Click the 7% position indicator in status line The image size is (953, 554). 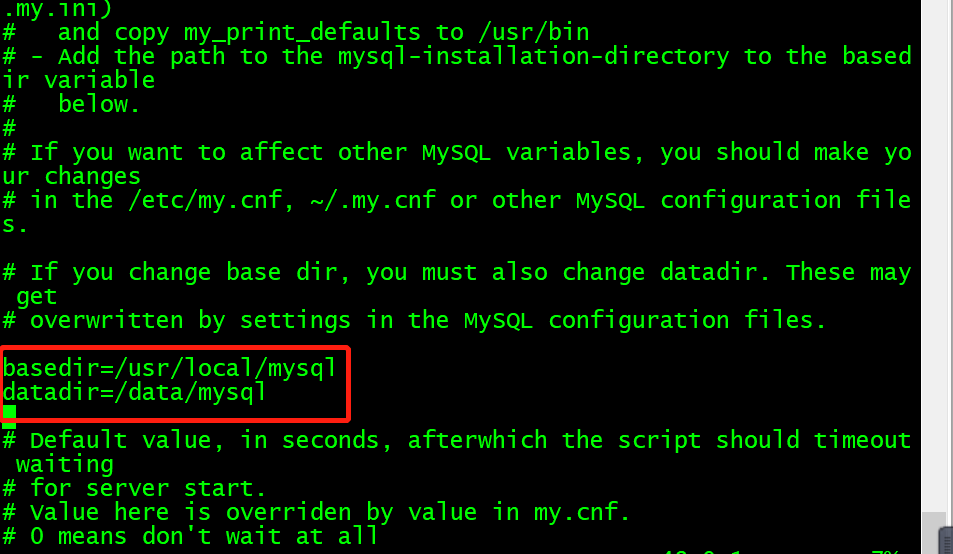pos(885,552)
